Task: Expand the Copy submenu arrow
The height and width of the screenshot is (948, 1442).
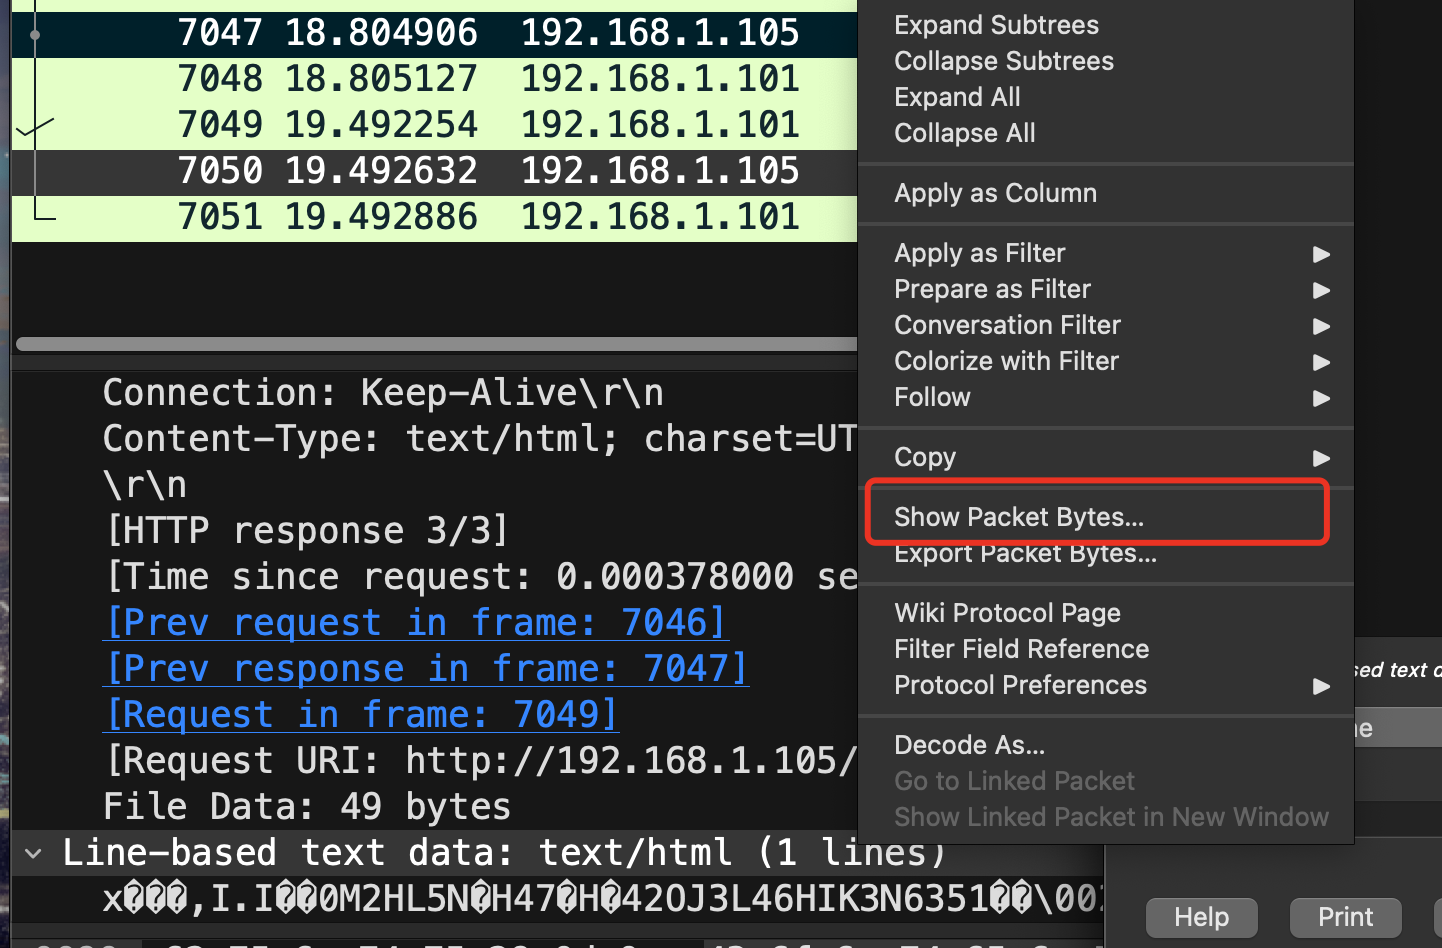Action: 1321,458
